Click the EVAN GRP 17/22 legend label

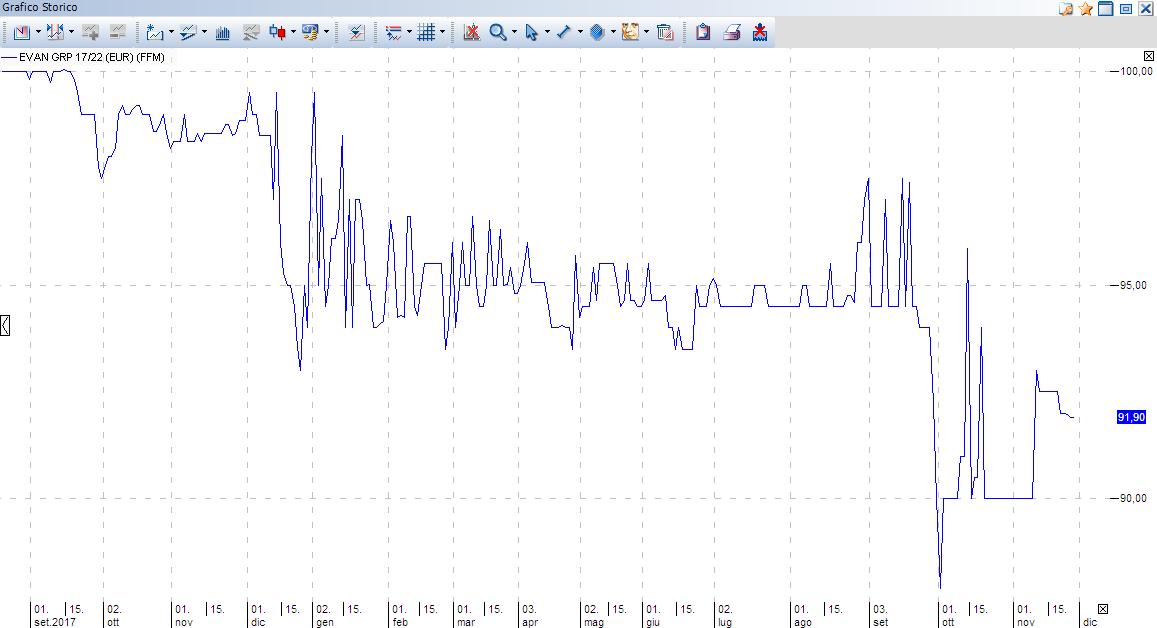click(x=91, y=58)
